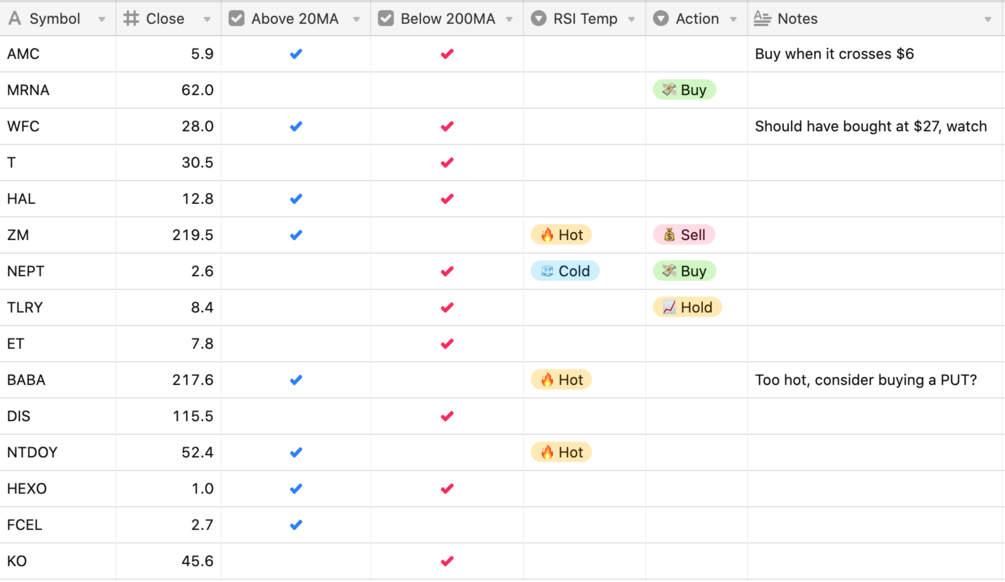This screenshot has width=1005, height=582.
Task: Click the Cold tag in NEPT row
Action: tap(565, 271)
